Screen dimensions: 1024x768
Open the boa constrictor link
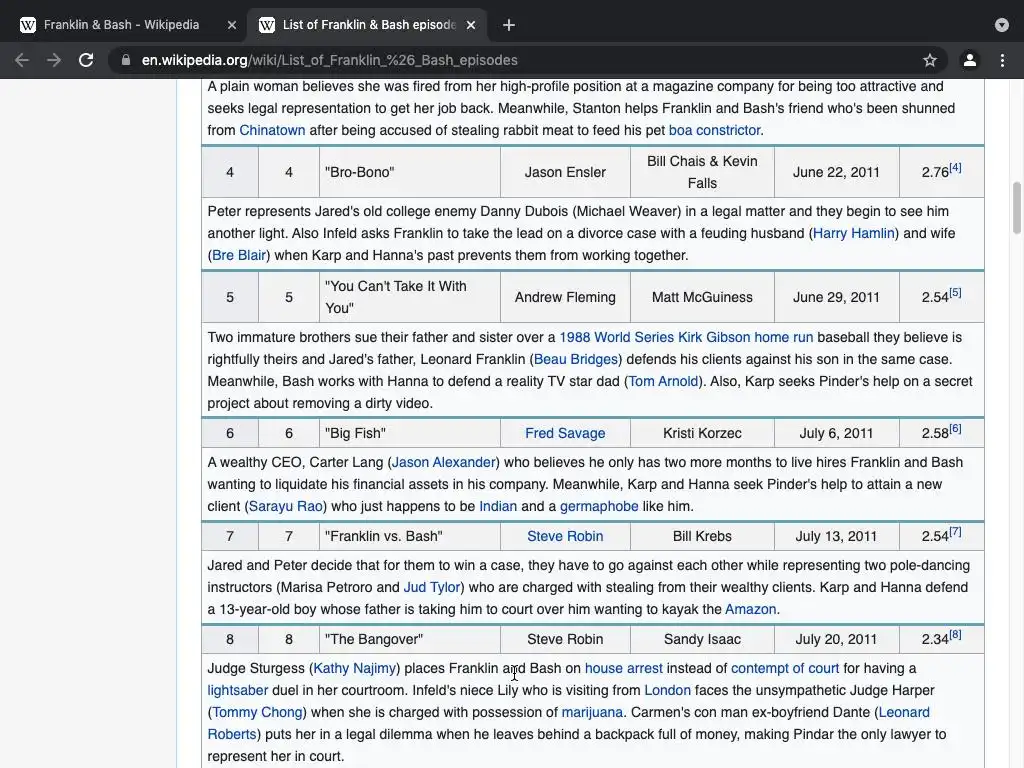(x=714, y=130)
